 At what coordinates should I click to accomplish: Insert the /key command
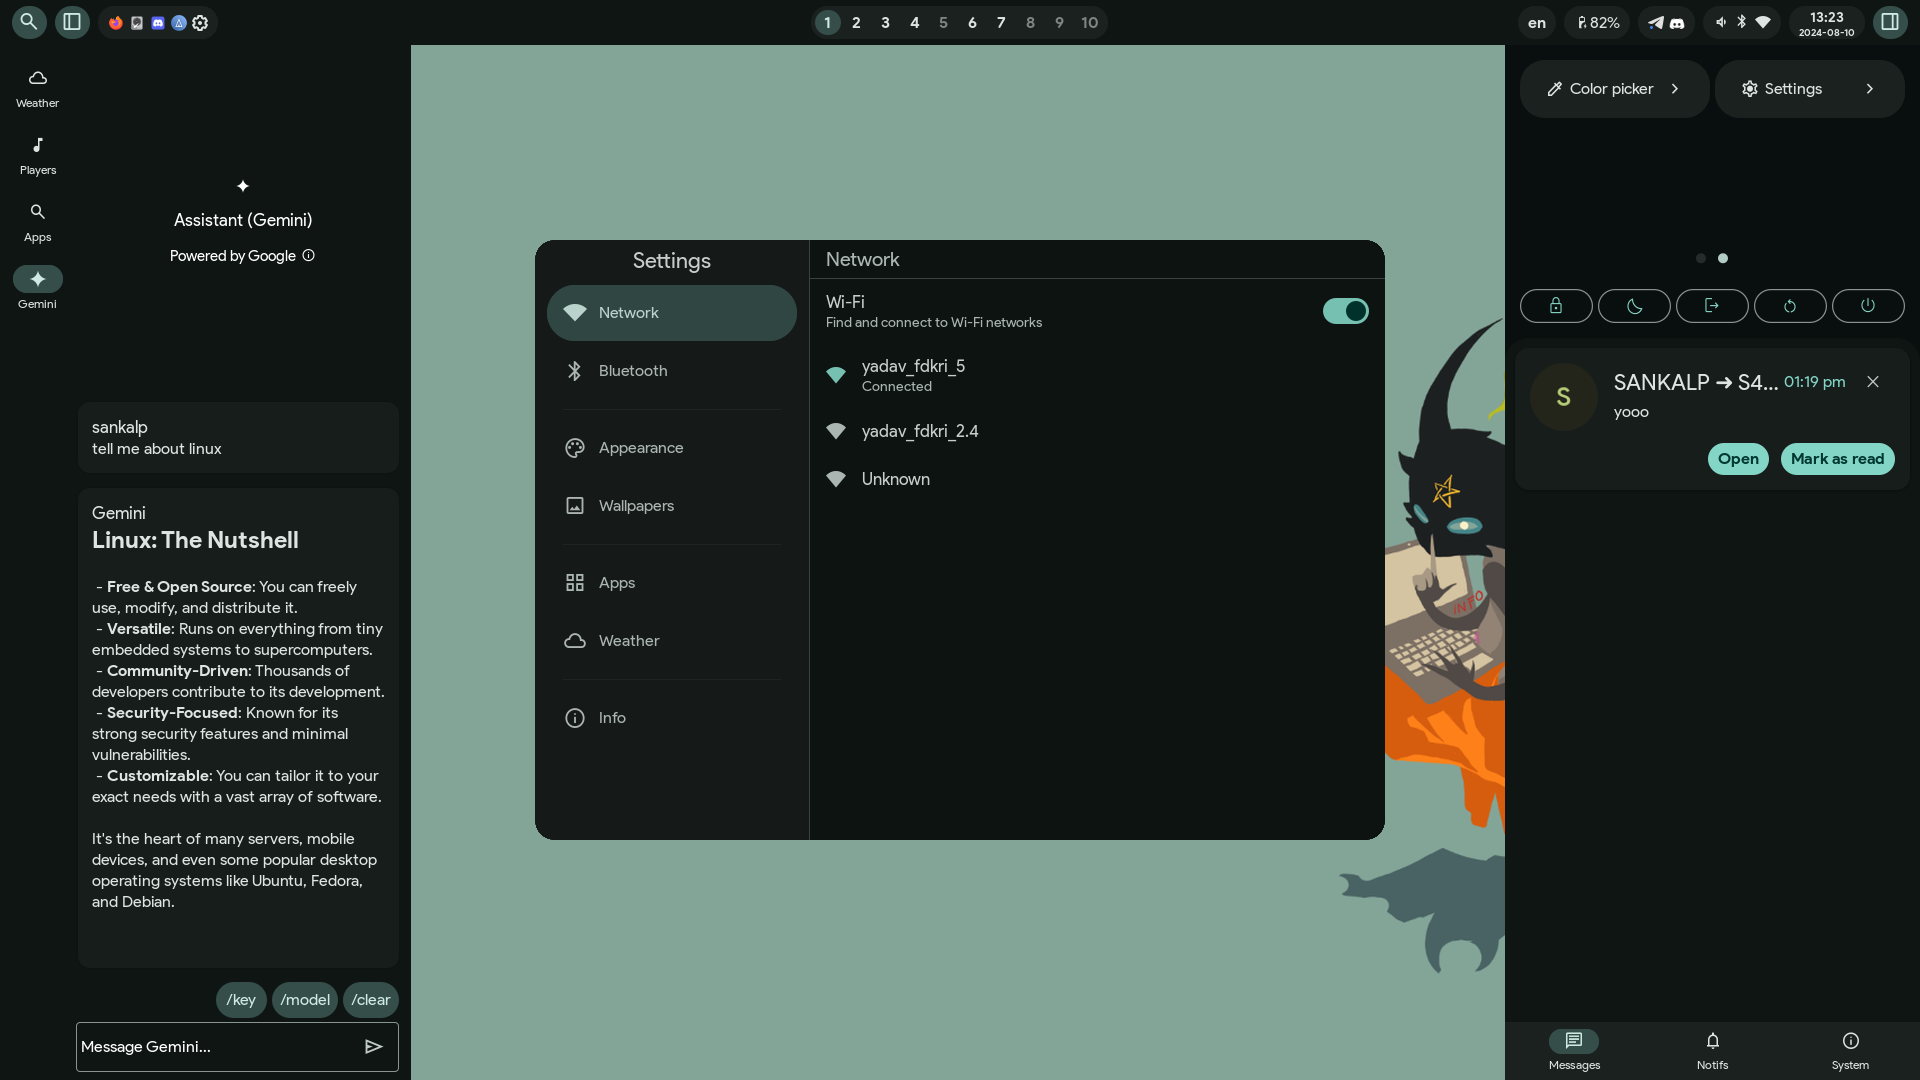241,1000
